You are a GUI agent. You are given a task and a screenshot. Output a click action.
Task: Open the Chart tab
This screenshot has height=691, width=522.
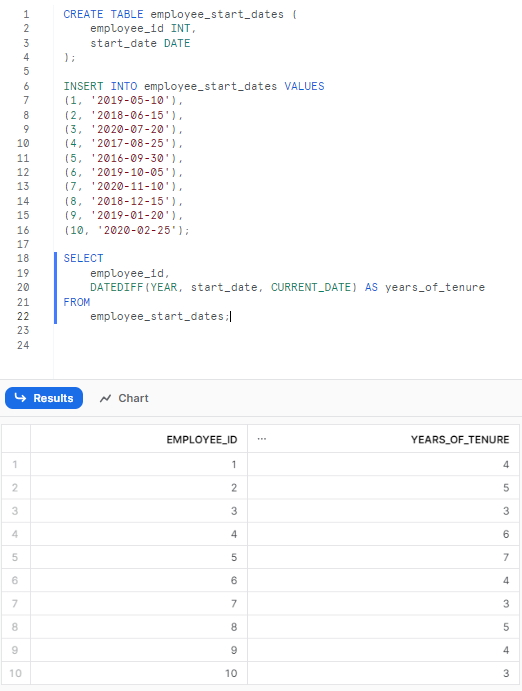pos(124,398)
